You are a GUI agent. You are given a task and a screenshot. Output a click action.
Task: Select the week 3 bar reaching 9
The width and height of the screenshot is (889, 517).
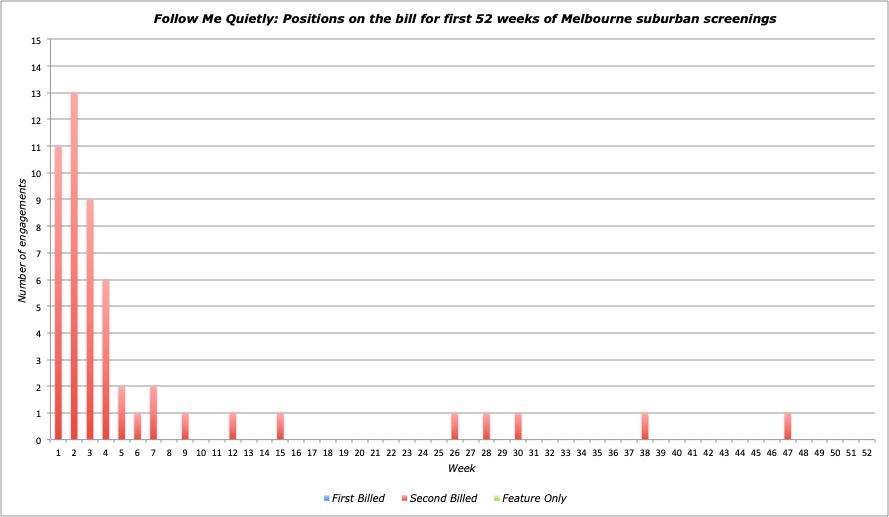coord(90,320)
